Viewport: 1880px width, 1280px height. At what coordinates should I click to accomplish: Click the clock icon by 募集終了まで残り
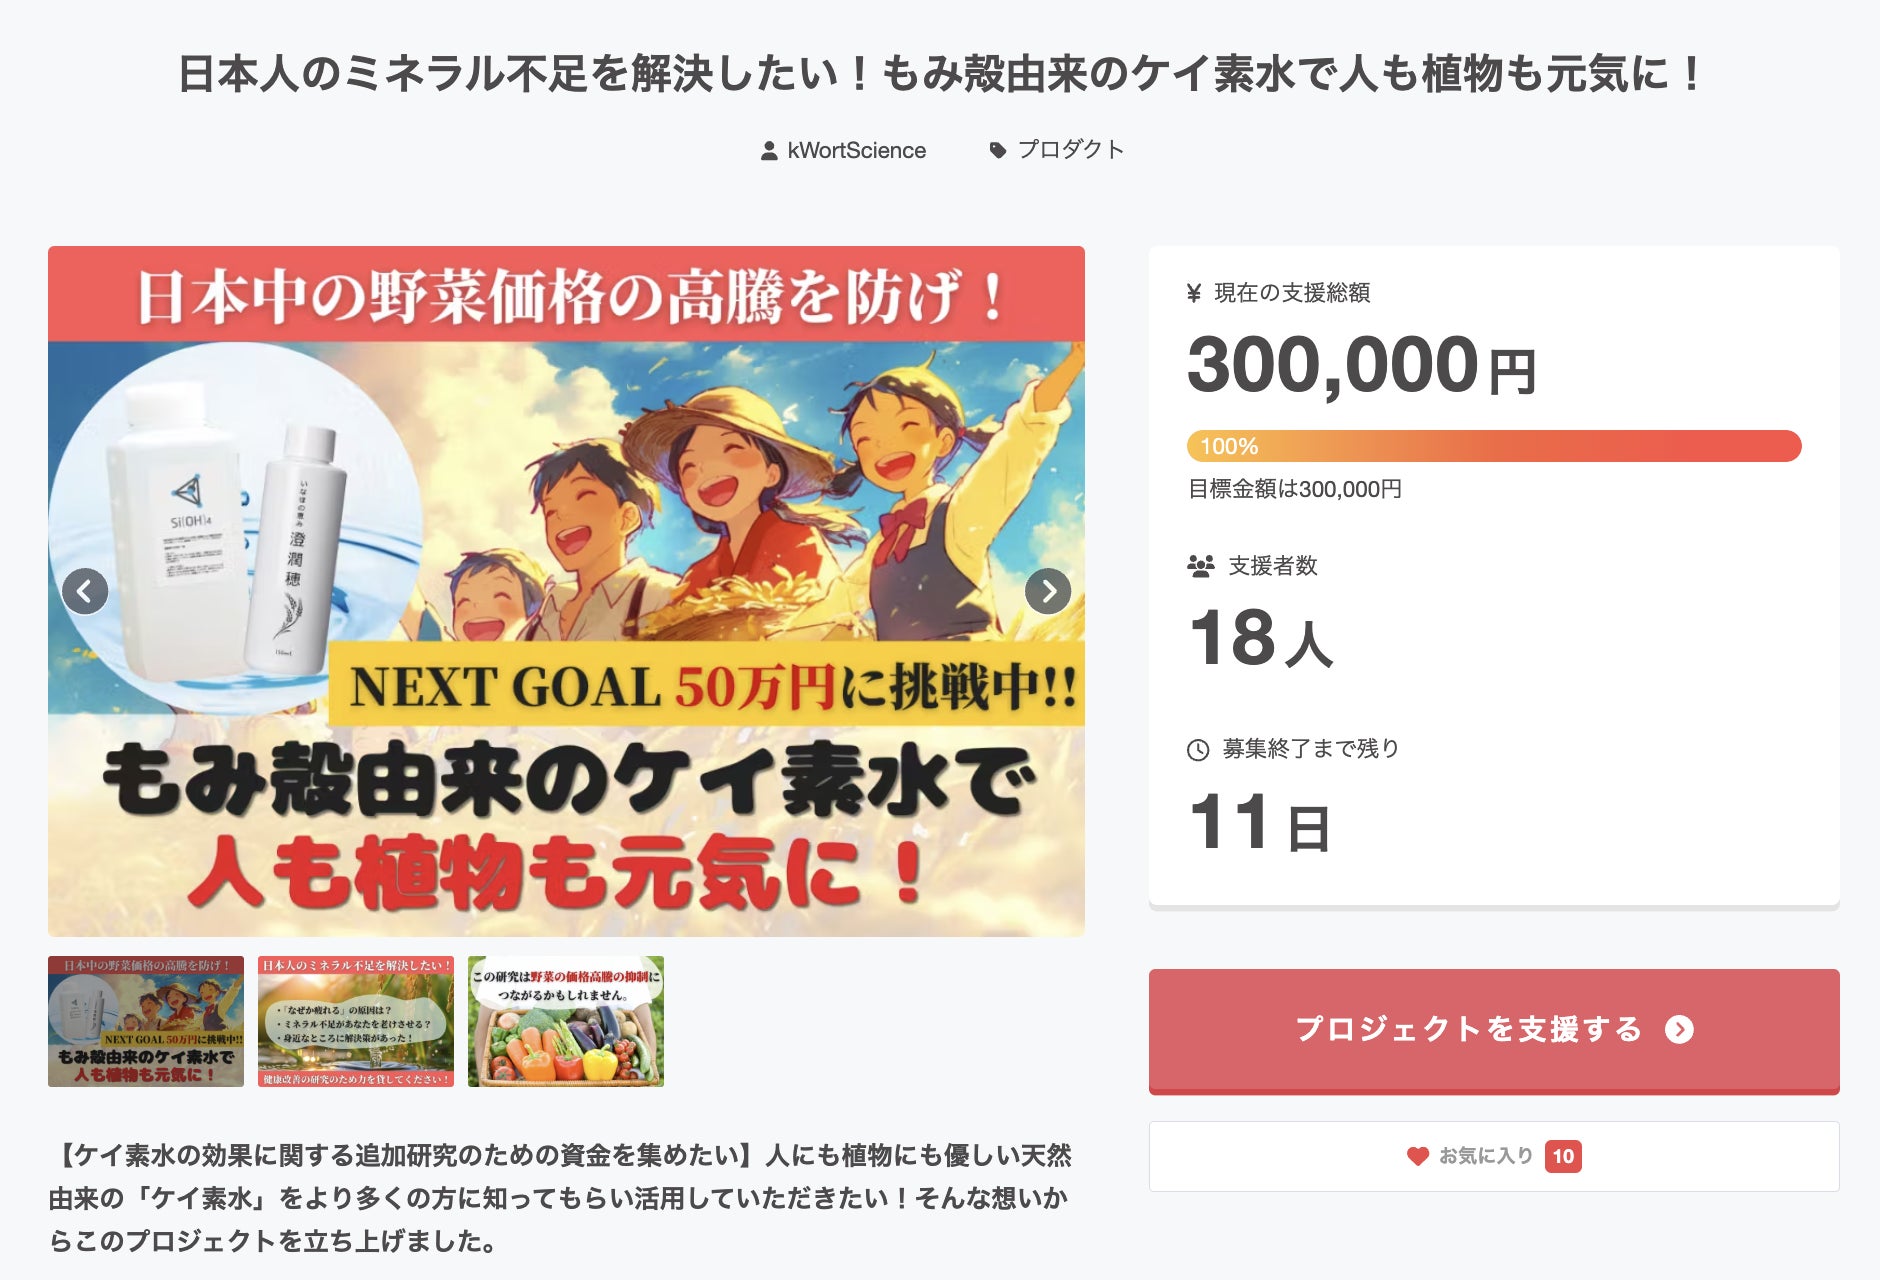pos(1198,749)
